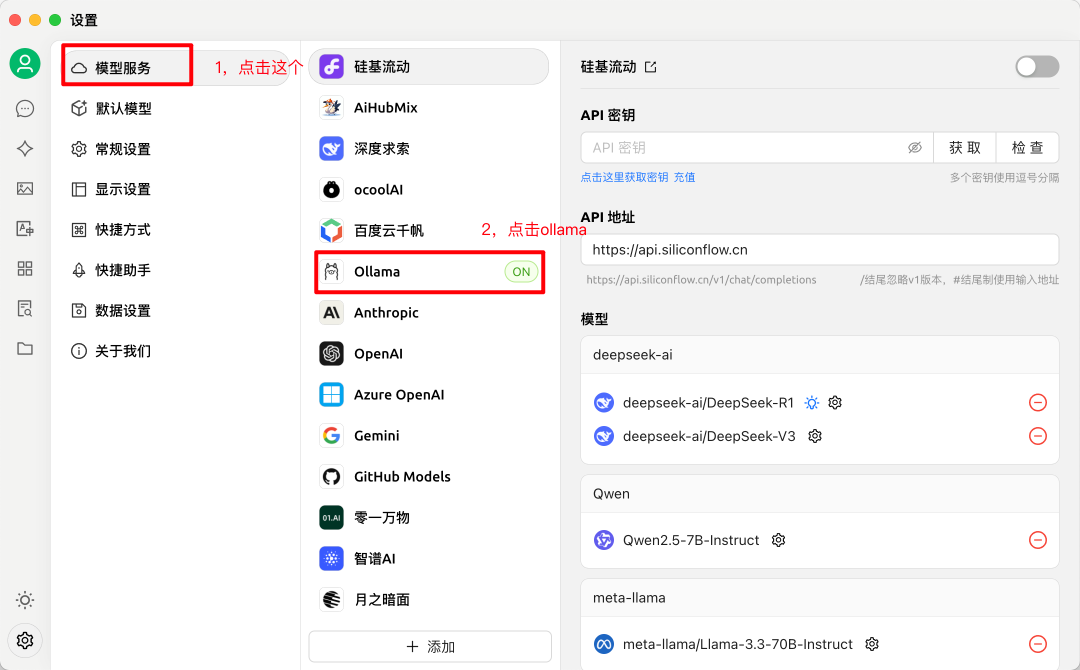Open settings gear for Llama-3.3-70B-Instruct
Image resolution: width=1080 pixels, height=670 pixels.
point(872,644)
